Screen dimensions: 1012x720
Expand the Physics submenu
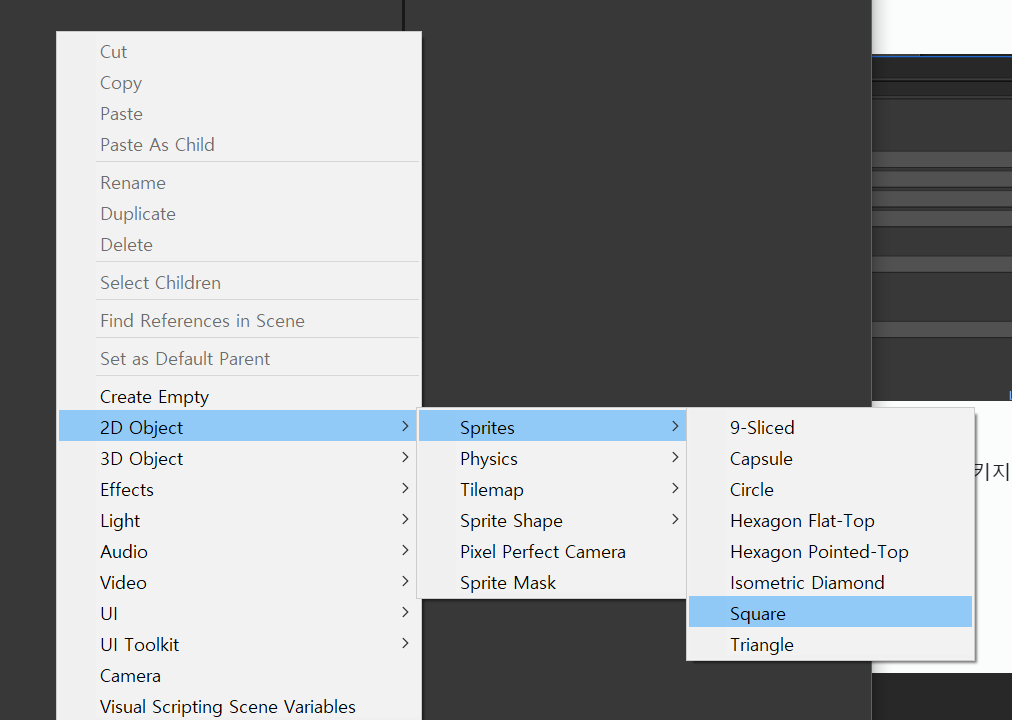click(x=489, y=458)
